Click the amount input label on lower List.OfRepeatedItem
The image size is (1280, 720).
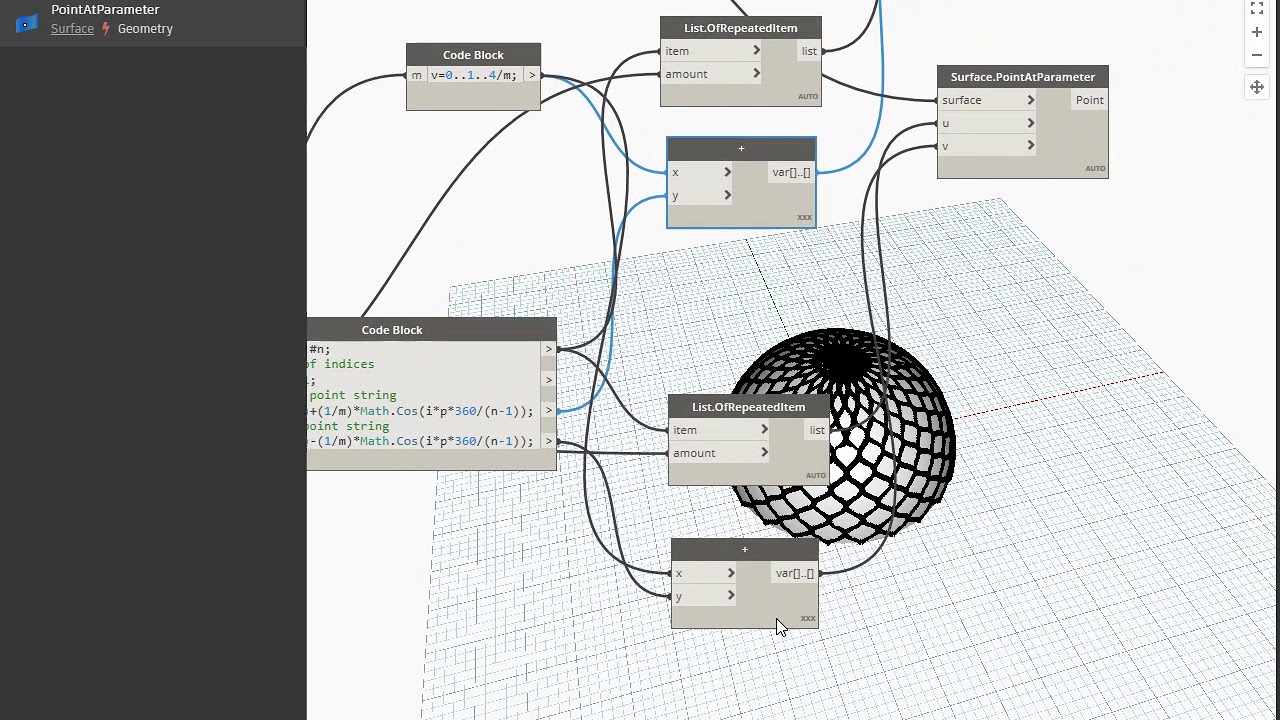tap(694, 453)
